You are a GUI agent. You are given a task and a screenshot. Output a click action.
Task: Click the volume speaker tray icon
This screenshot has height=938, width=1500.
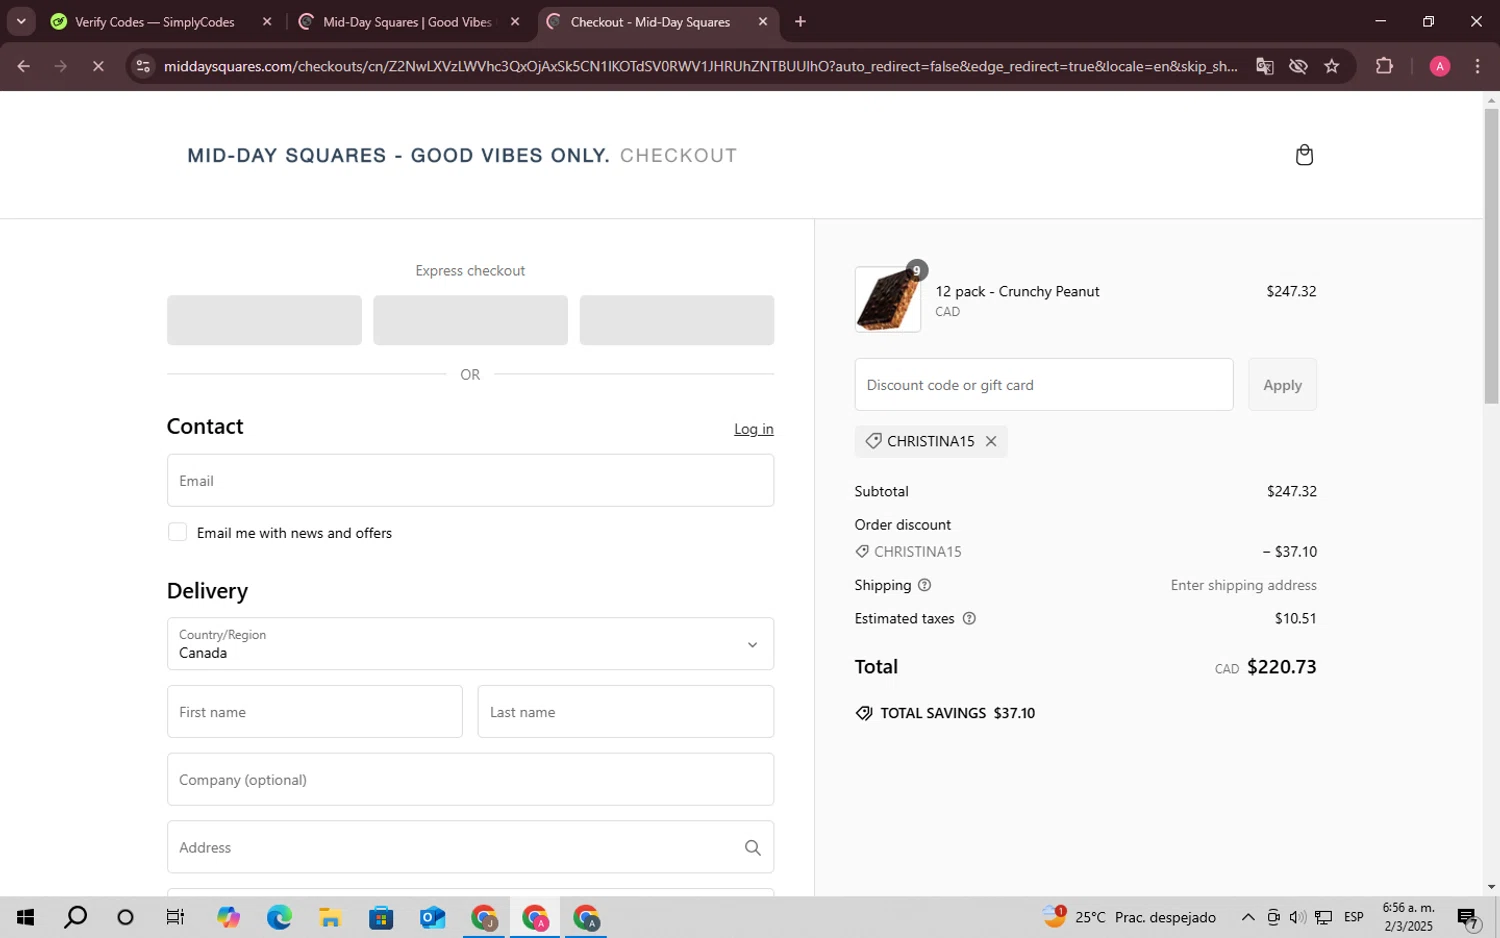[1298, 918]
